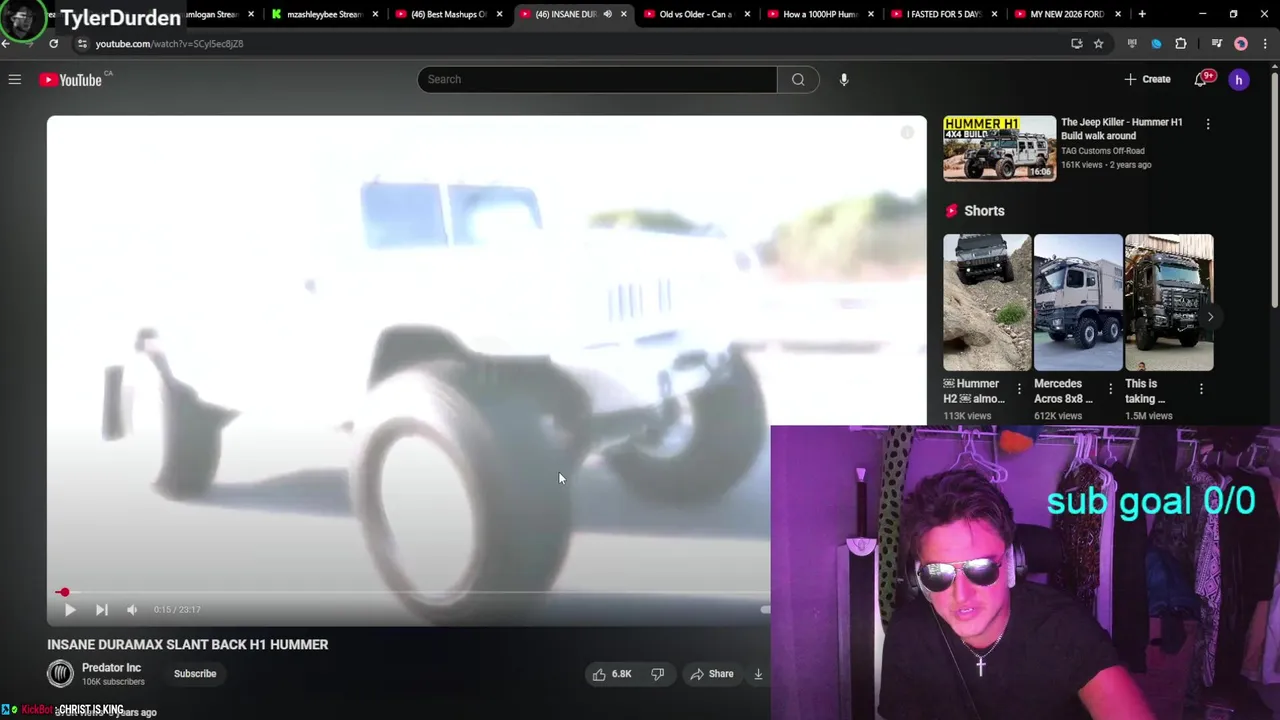Subscribe to Predator Inc channel
The image size is (1280, 720).
coord(195,674)
